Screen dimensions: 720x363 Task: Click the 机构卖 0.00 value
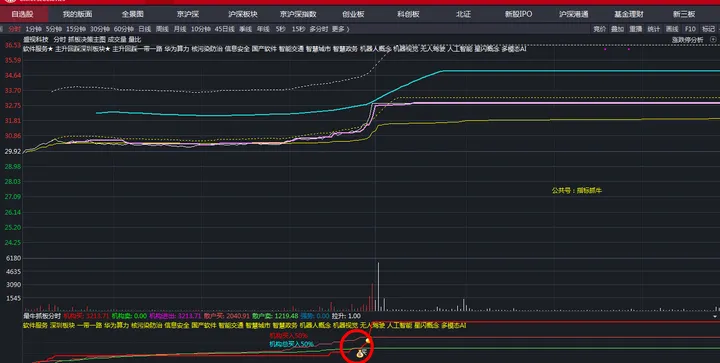[x=129, y=316]
